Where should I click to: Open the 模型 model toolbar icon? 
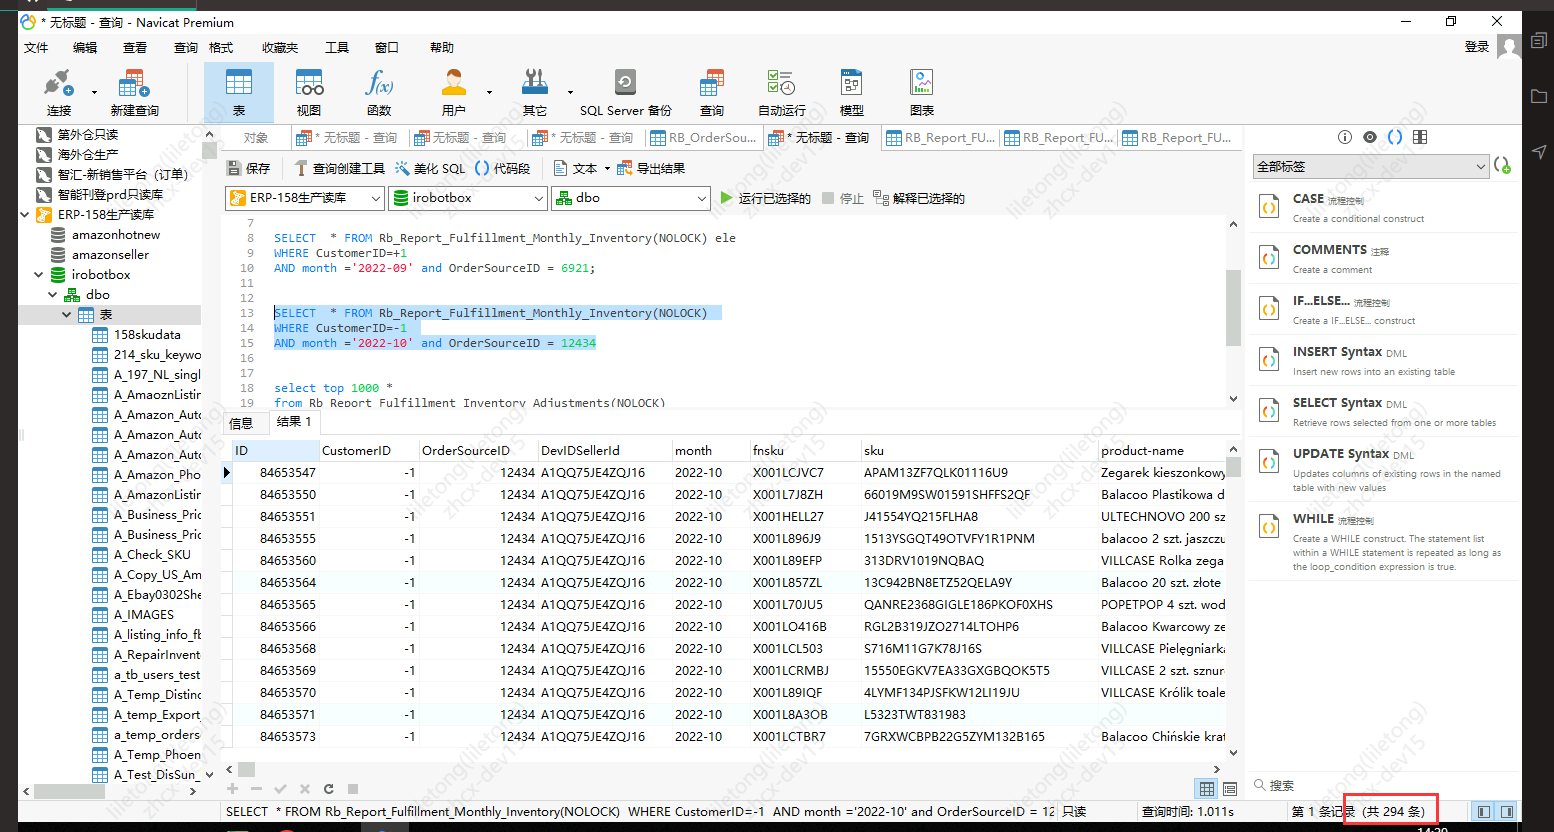pyautogui.click(x=852, y=92)
